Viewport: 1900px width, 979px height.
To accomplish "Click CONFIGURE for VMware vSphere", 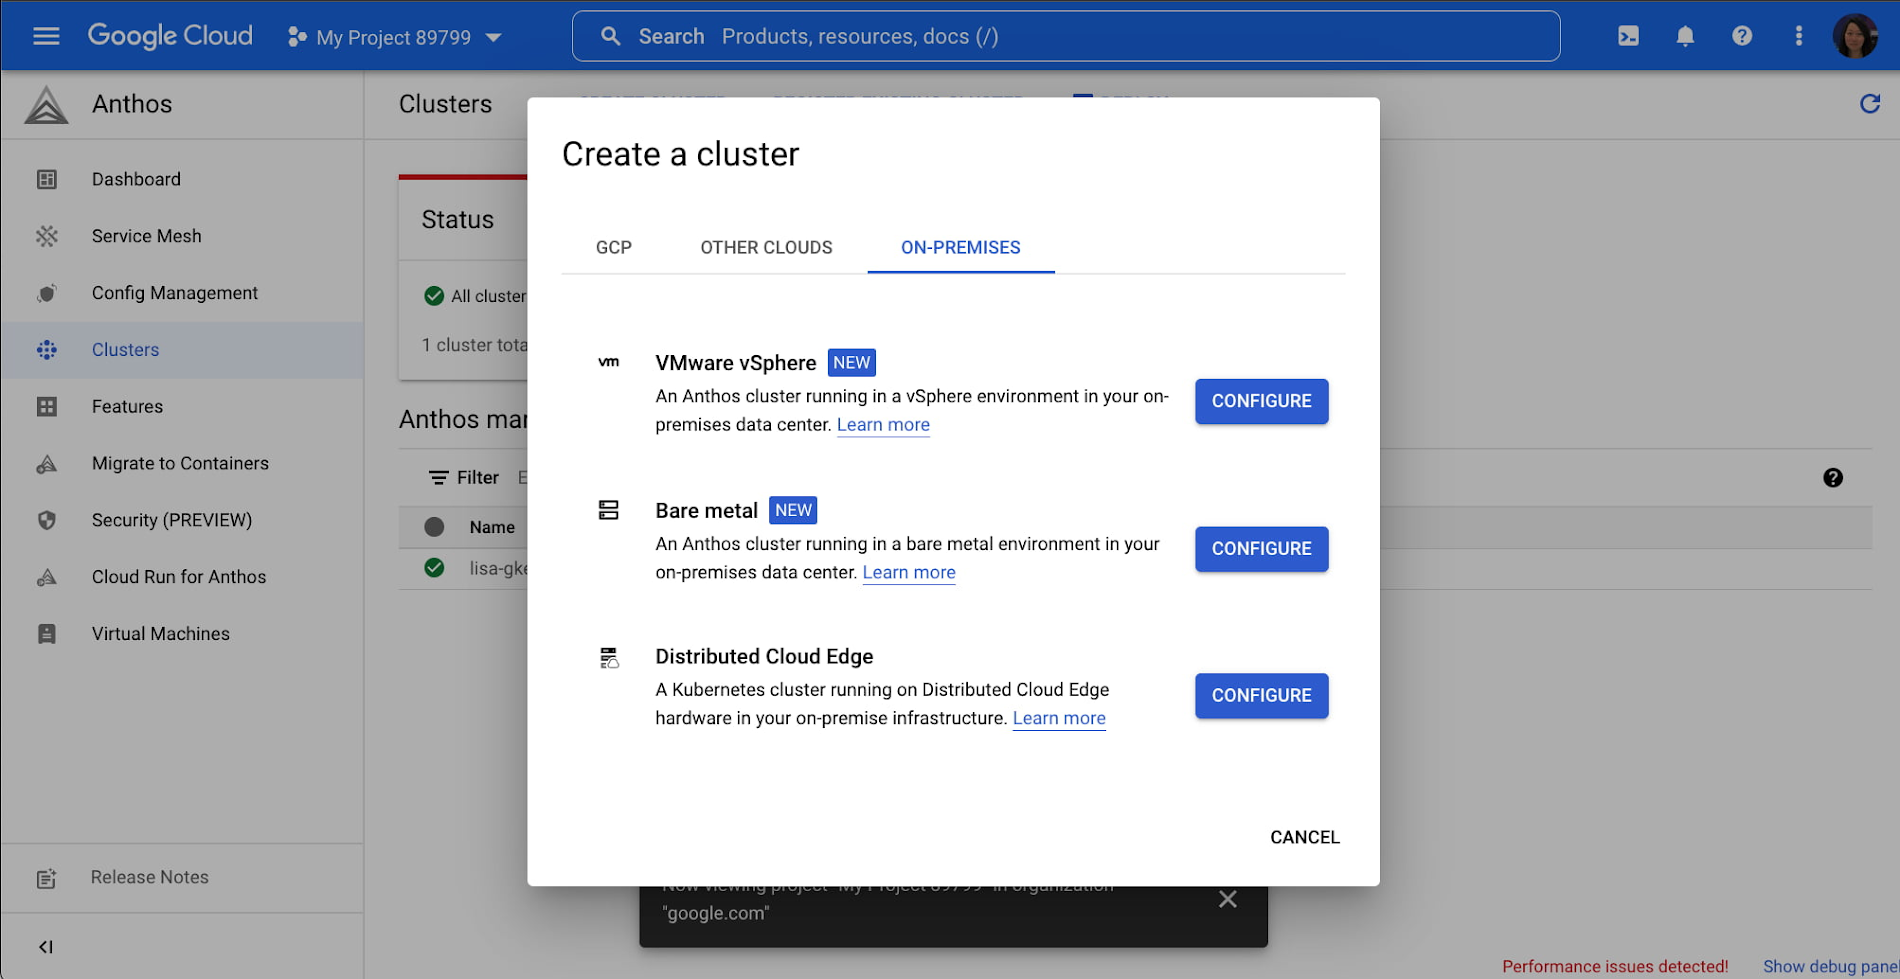I will 1261,401.
